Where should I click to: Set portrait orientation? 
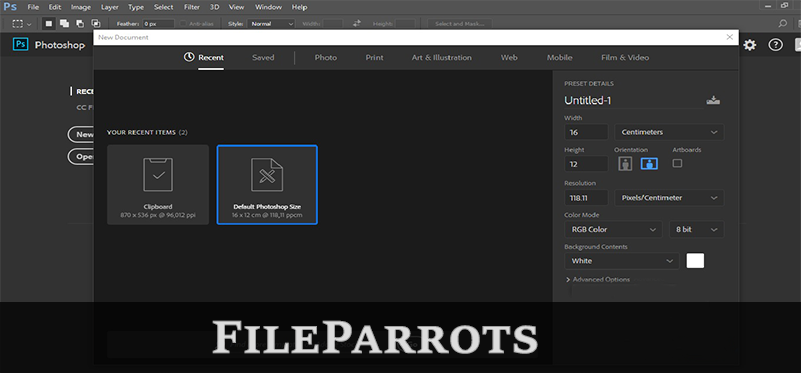(625, 164)
